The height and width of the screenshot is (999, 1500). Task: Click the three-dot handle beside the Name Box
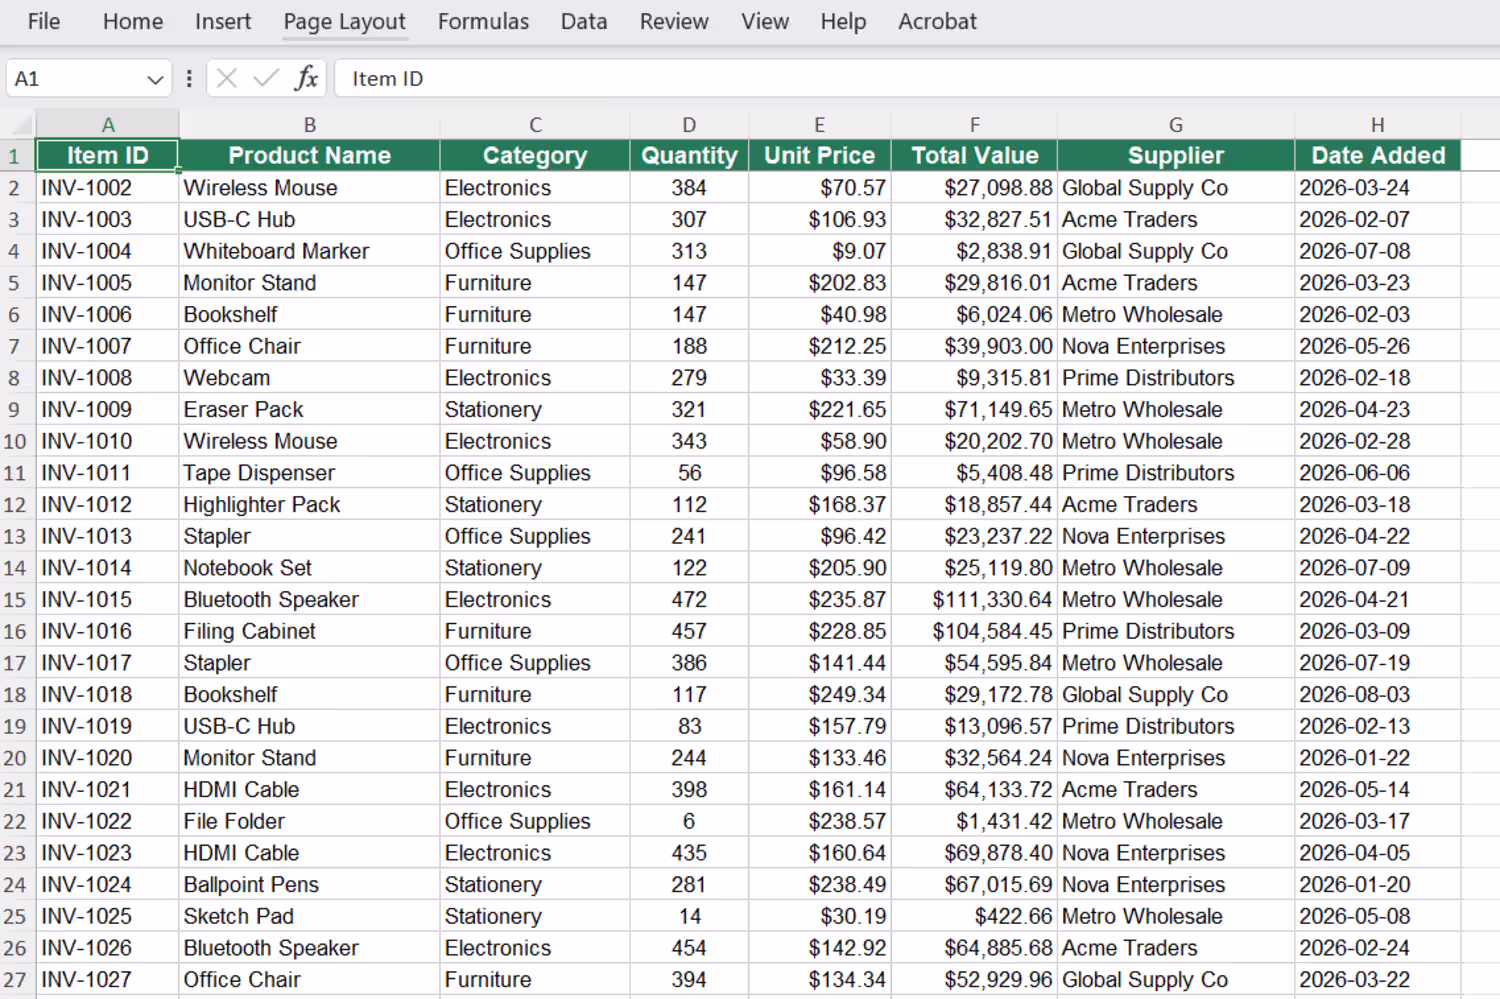[x=189, y=78]
